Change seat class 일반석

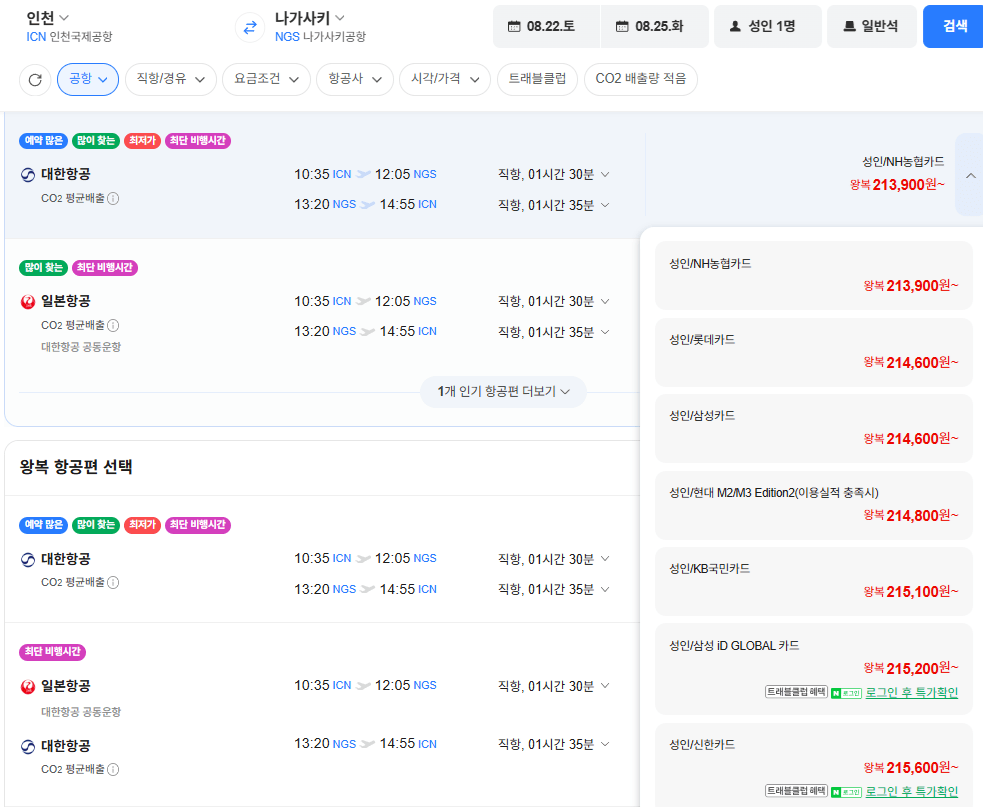872,26
